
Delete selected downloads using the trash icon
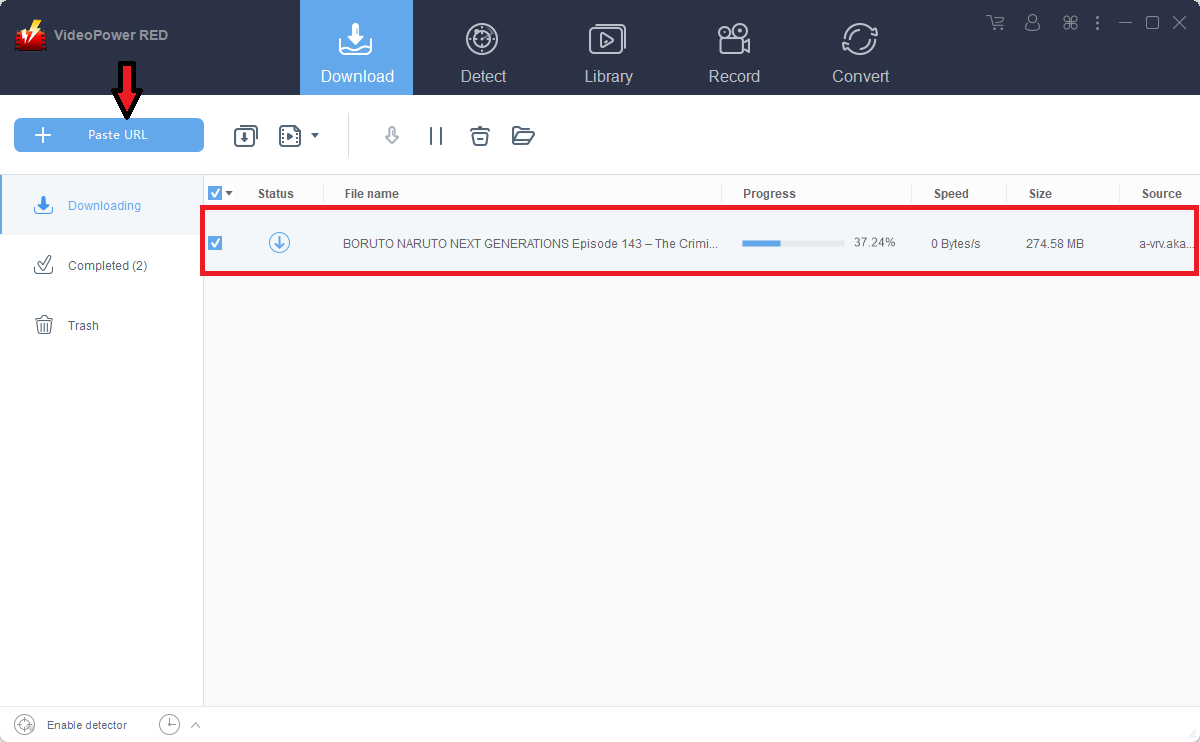coord(480,135)
